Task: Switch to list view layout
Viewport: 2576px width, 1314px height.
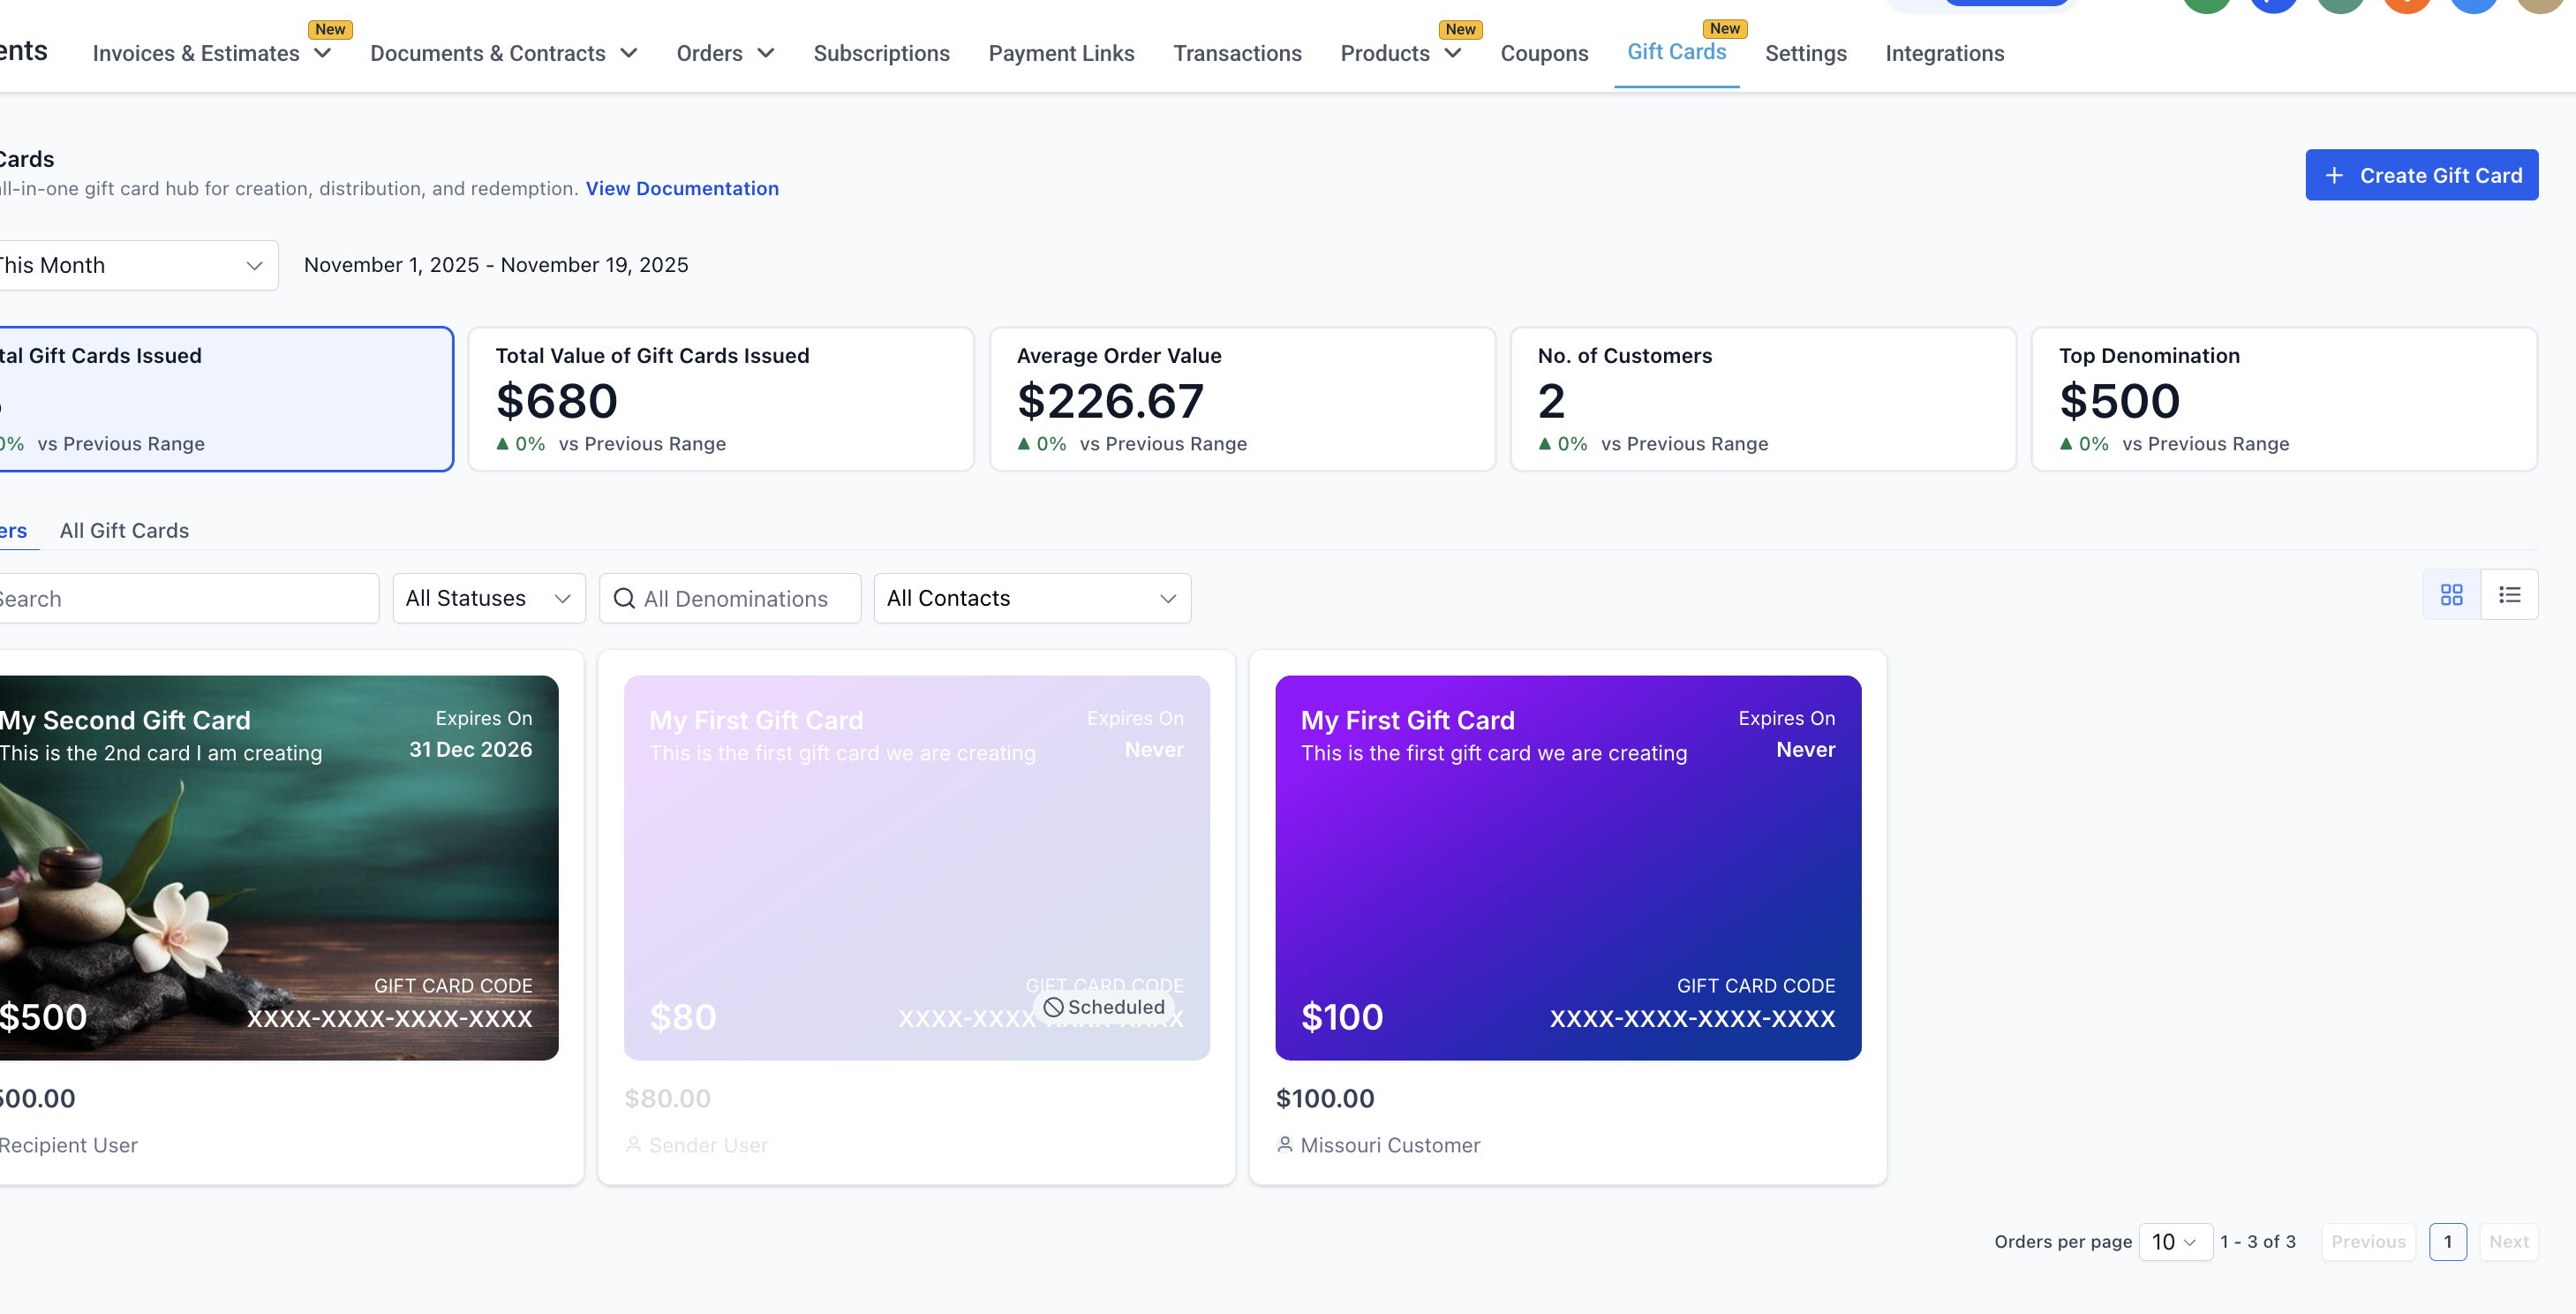Action: pyautogui.click(x=2509, y=595)
